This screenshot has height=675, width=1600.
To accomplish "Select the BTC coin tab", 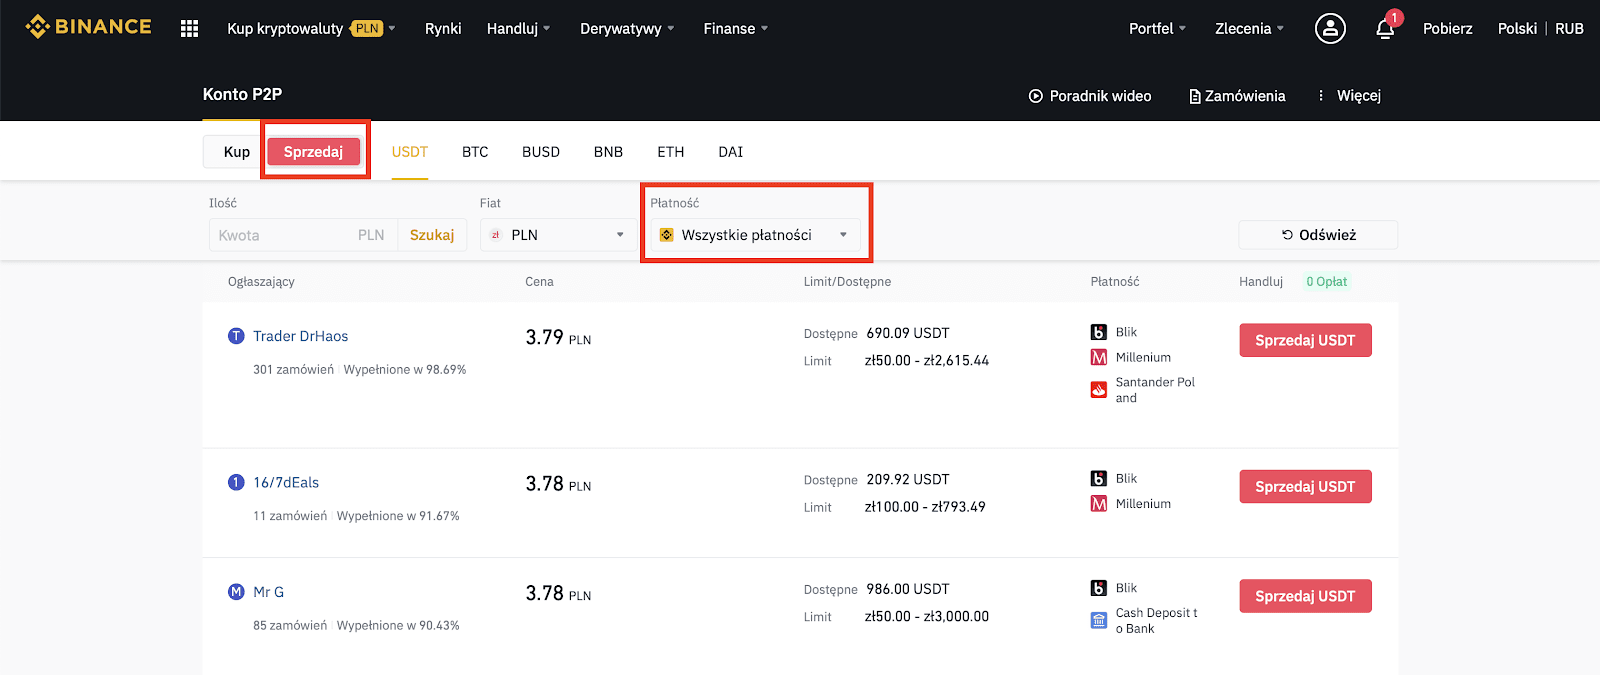I will [x=475, y=152].
